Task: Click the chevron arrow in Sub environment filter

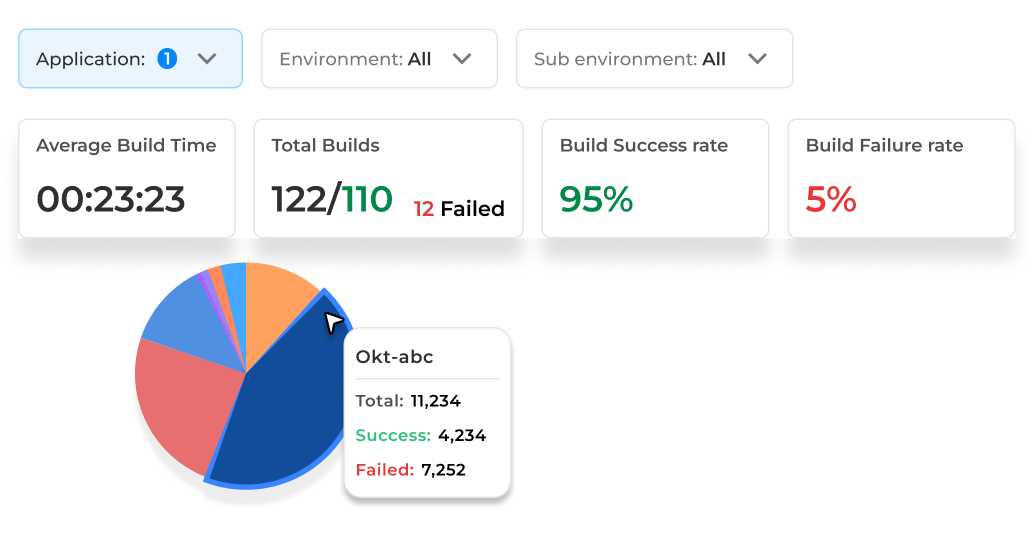Action: (x=758, y=59)
